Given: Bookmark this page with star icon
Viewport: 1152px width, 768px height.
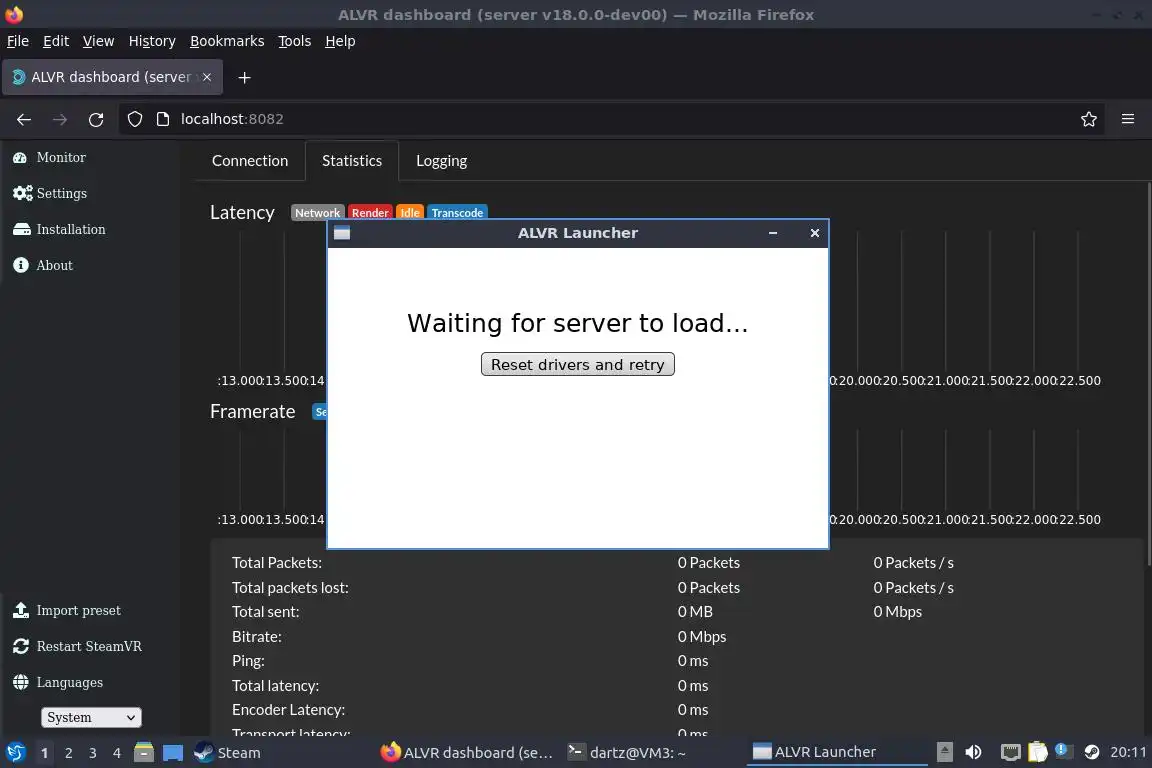Looking at the screenshot, I should click(1089, 119).
